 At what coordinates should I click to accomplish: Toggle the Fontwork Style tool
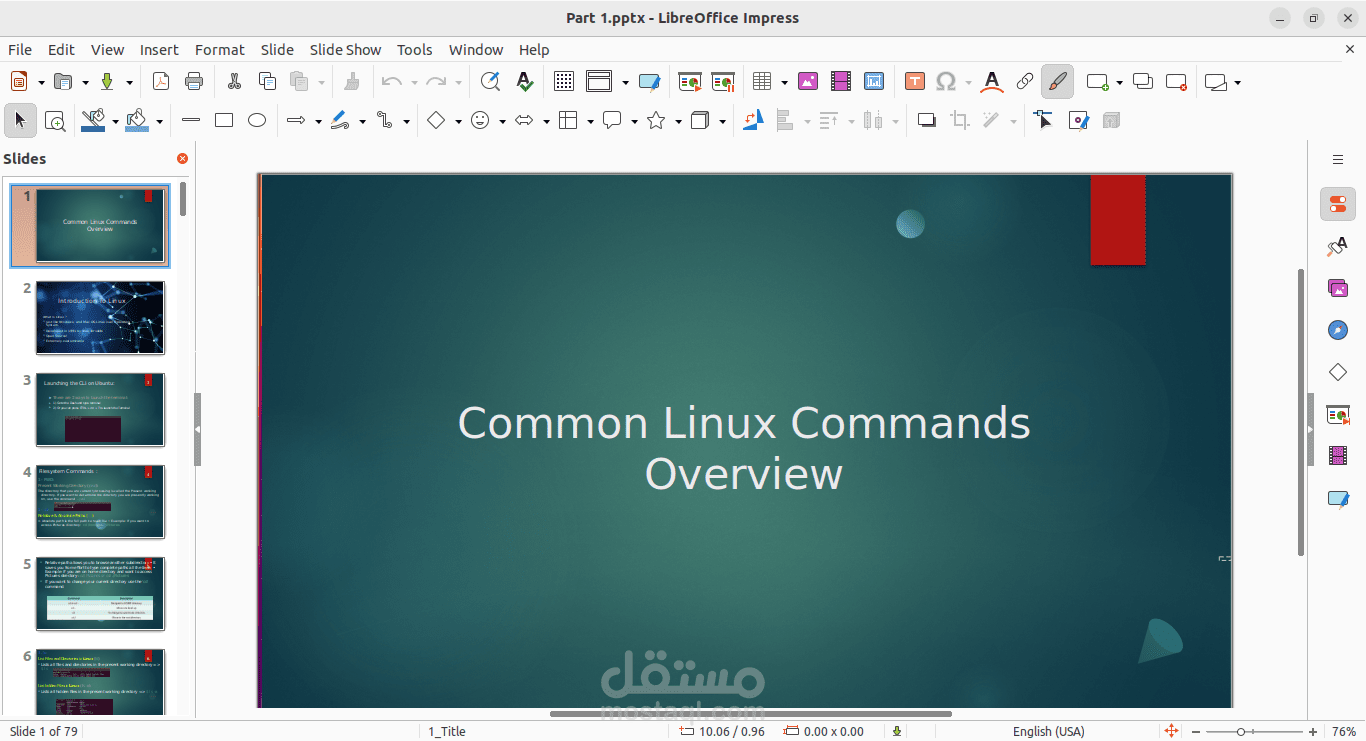991,81
